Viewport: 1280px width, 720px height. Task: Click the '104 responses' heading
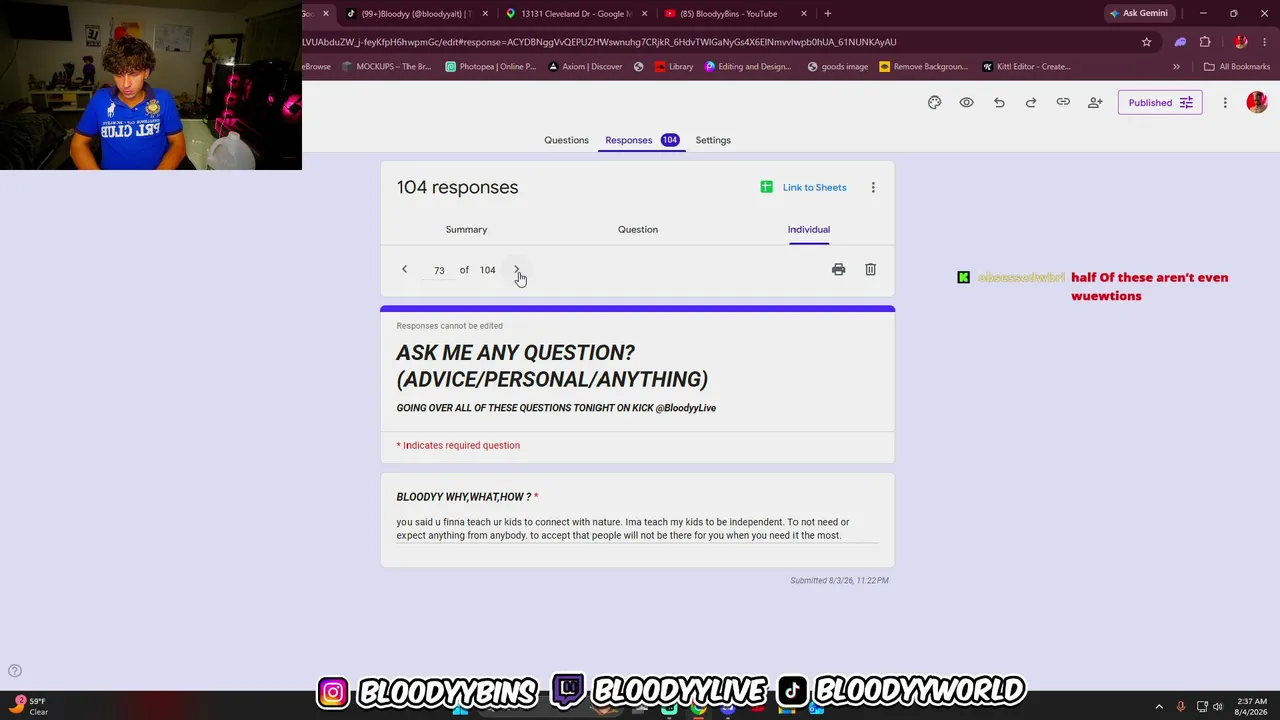point(457,187)
